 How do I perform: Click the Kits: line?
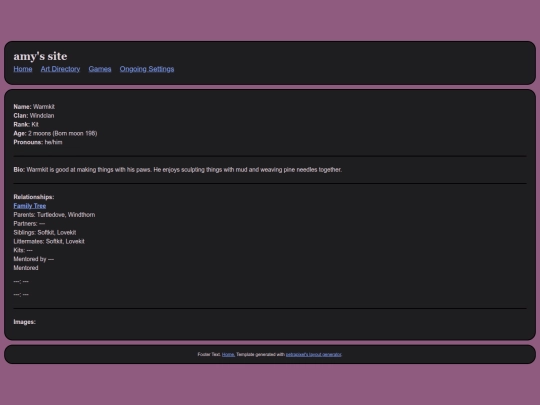(x=23, y=250)
